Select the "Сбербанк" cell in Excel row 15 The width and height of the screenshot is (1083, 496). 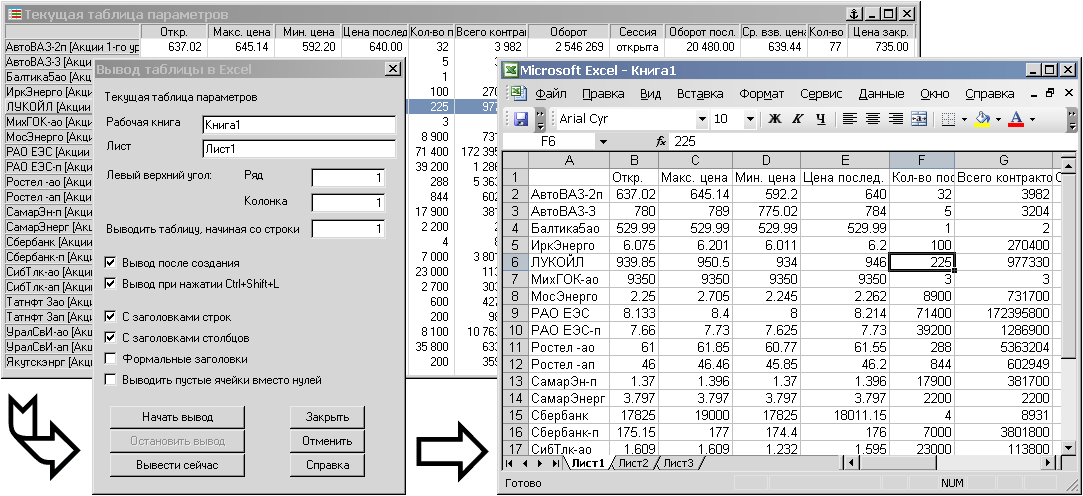point(571,417)
